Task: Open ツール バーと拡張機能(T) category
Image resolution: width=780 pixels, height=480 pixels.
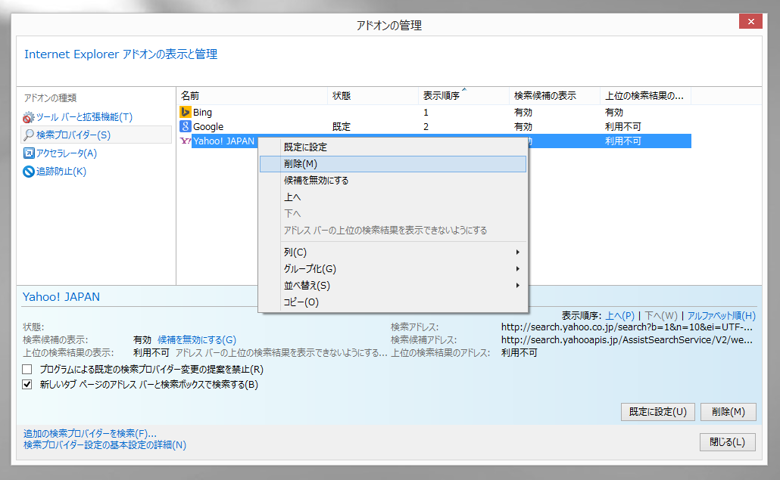Action: coord(84,117)
